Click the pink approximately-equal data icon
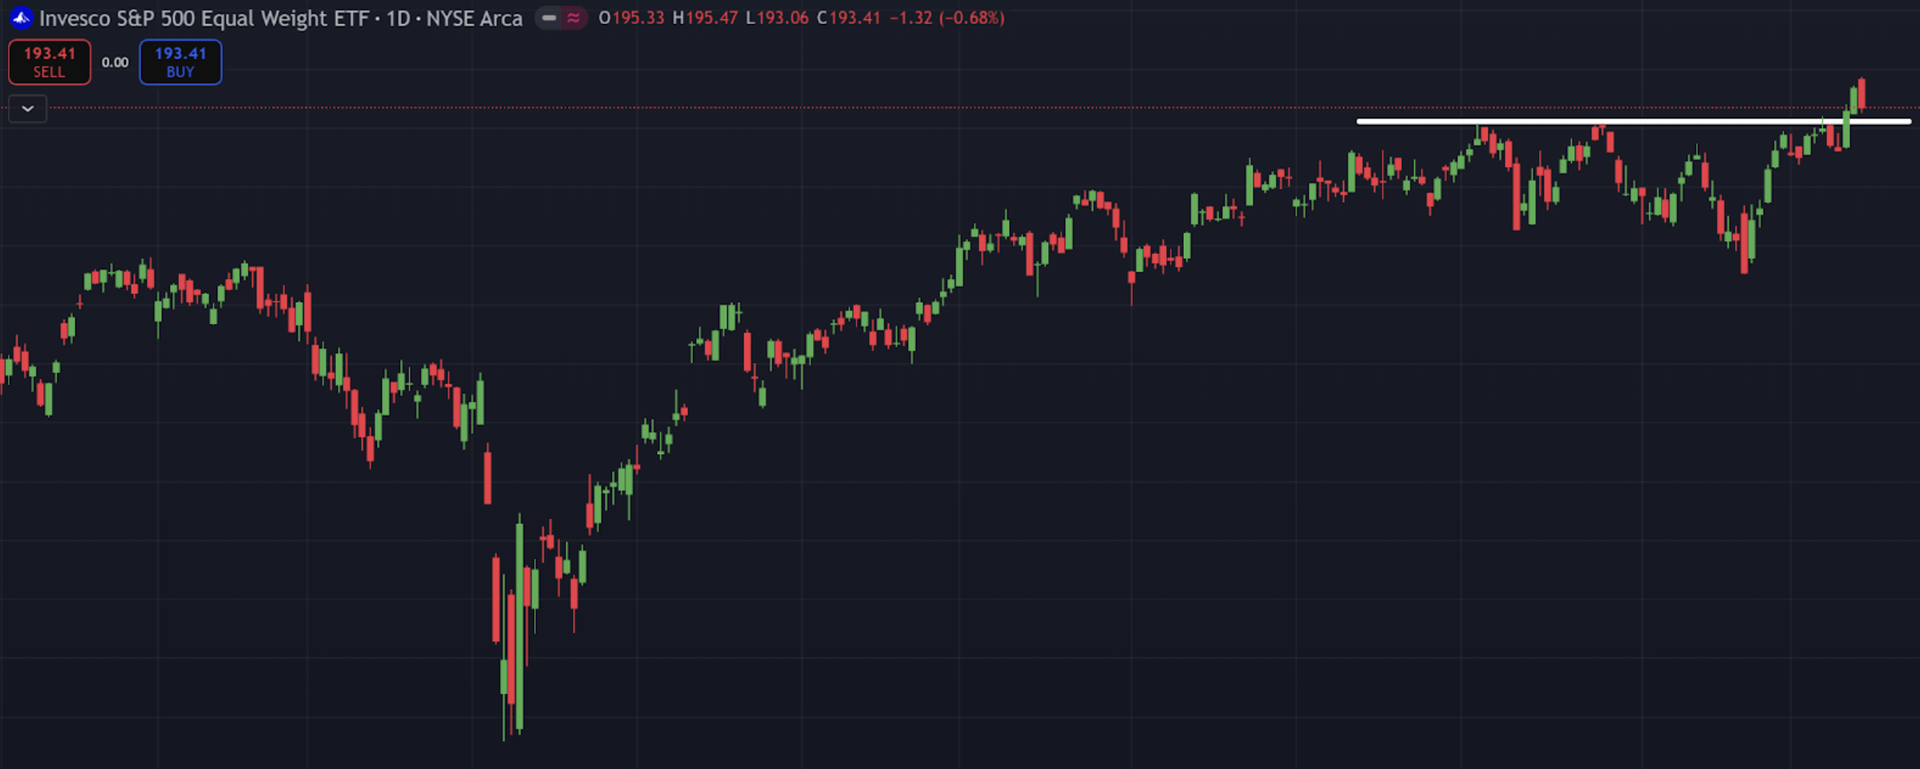1920x769 pixels. coord(573,18)
